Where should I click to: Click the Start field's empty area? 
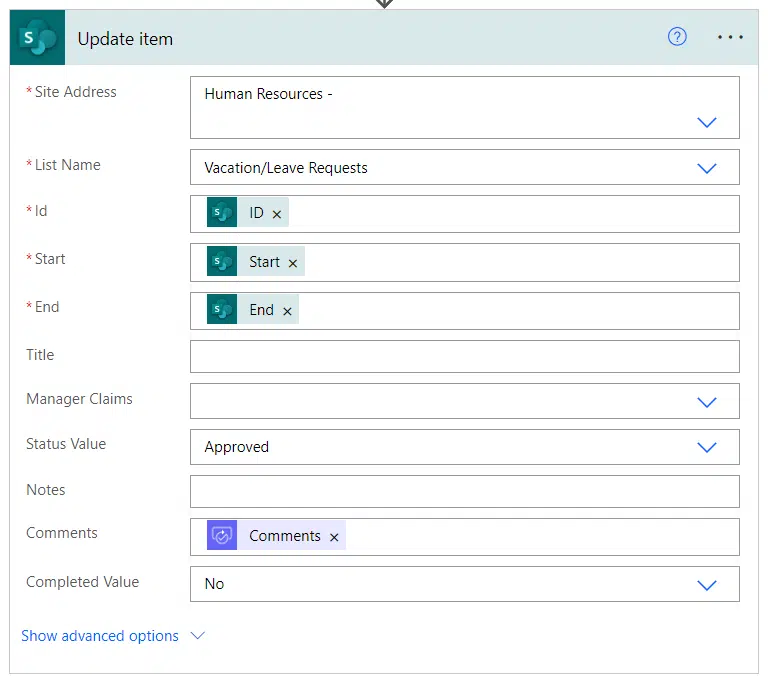[x=522, y=262]
